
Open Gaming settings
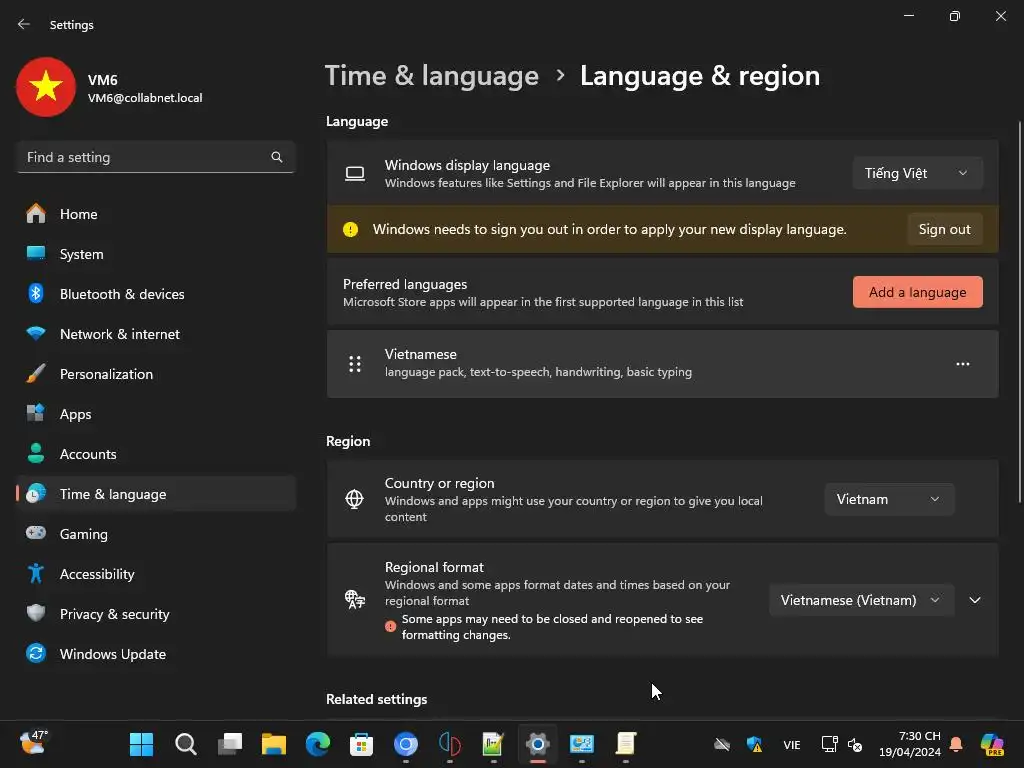(x=155, y=534)
